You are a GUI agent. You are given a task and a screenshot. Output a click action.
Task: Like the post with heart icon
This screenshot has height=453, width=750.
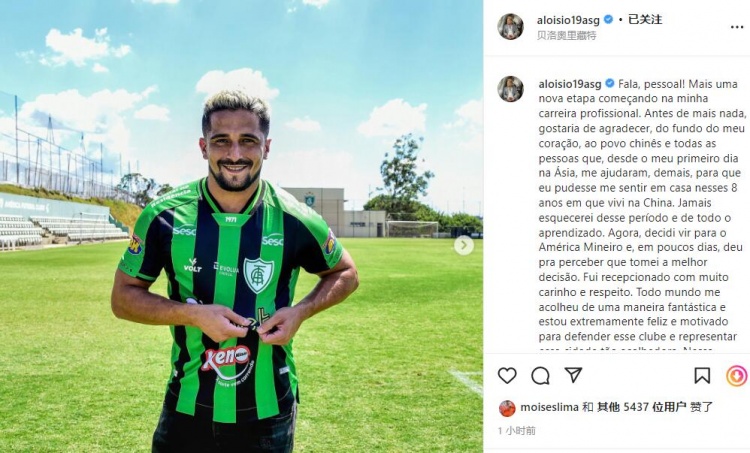tap(507, 376)
